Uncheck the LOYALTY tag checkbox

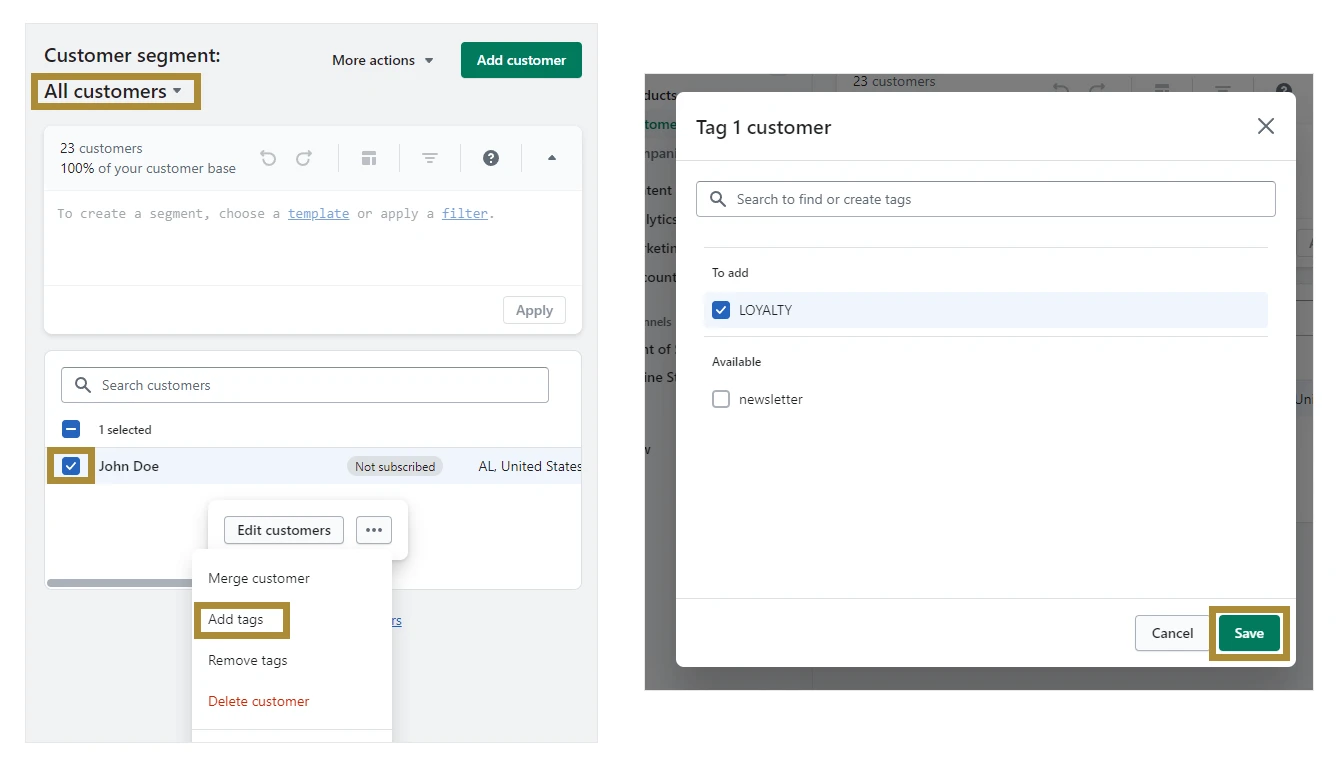tap(721, 310)
